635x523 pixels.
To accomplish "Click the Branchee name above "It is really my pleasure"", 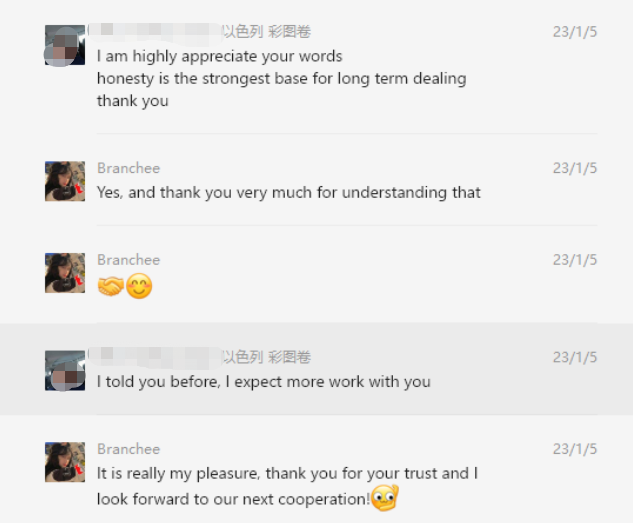I will [x=128, y=449].
